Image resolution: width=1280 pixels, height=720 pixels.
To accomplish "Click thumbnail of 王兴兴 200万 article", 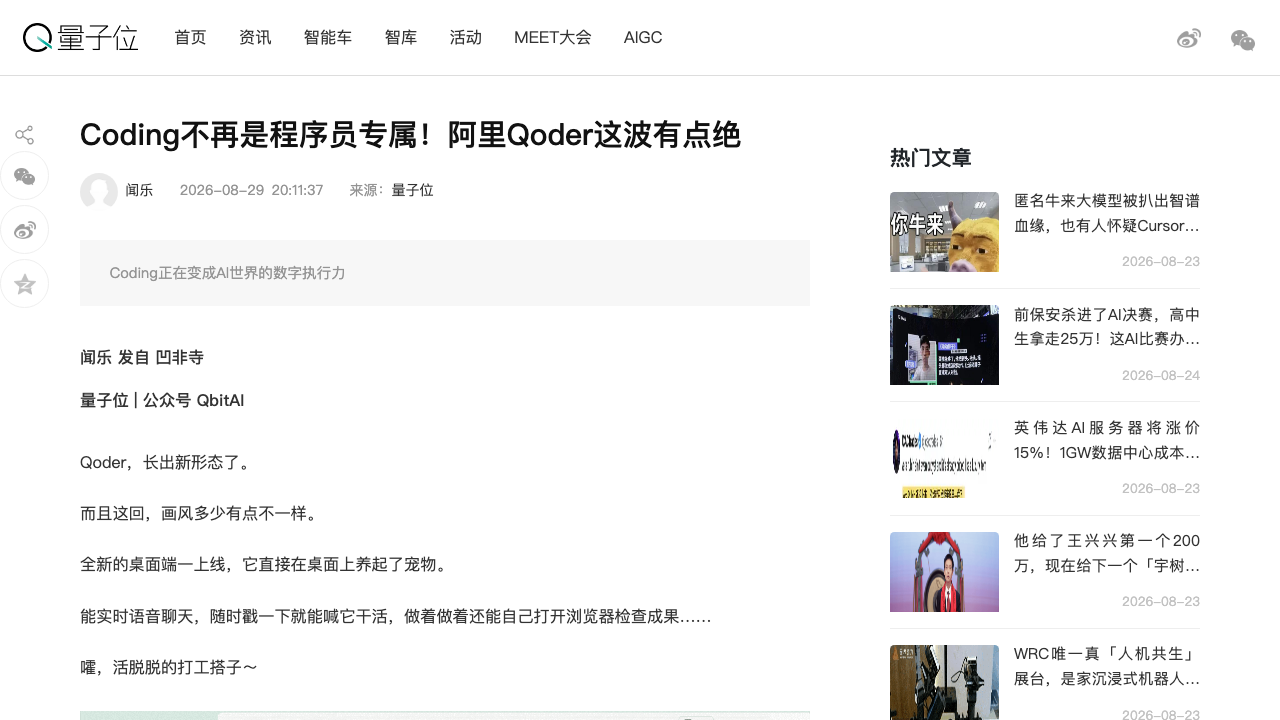I will coord(944,572).
